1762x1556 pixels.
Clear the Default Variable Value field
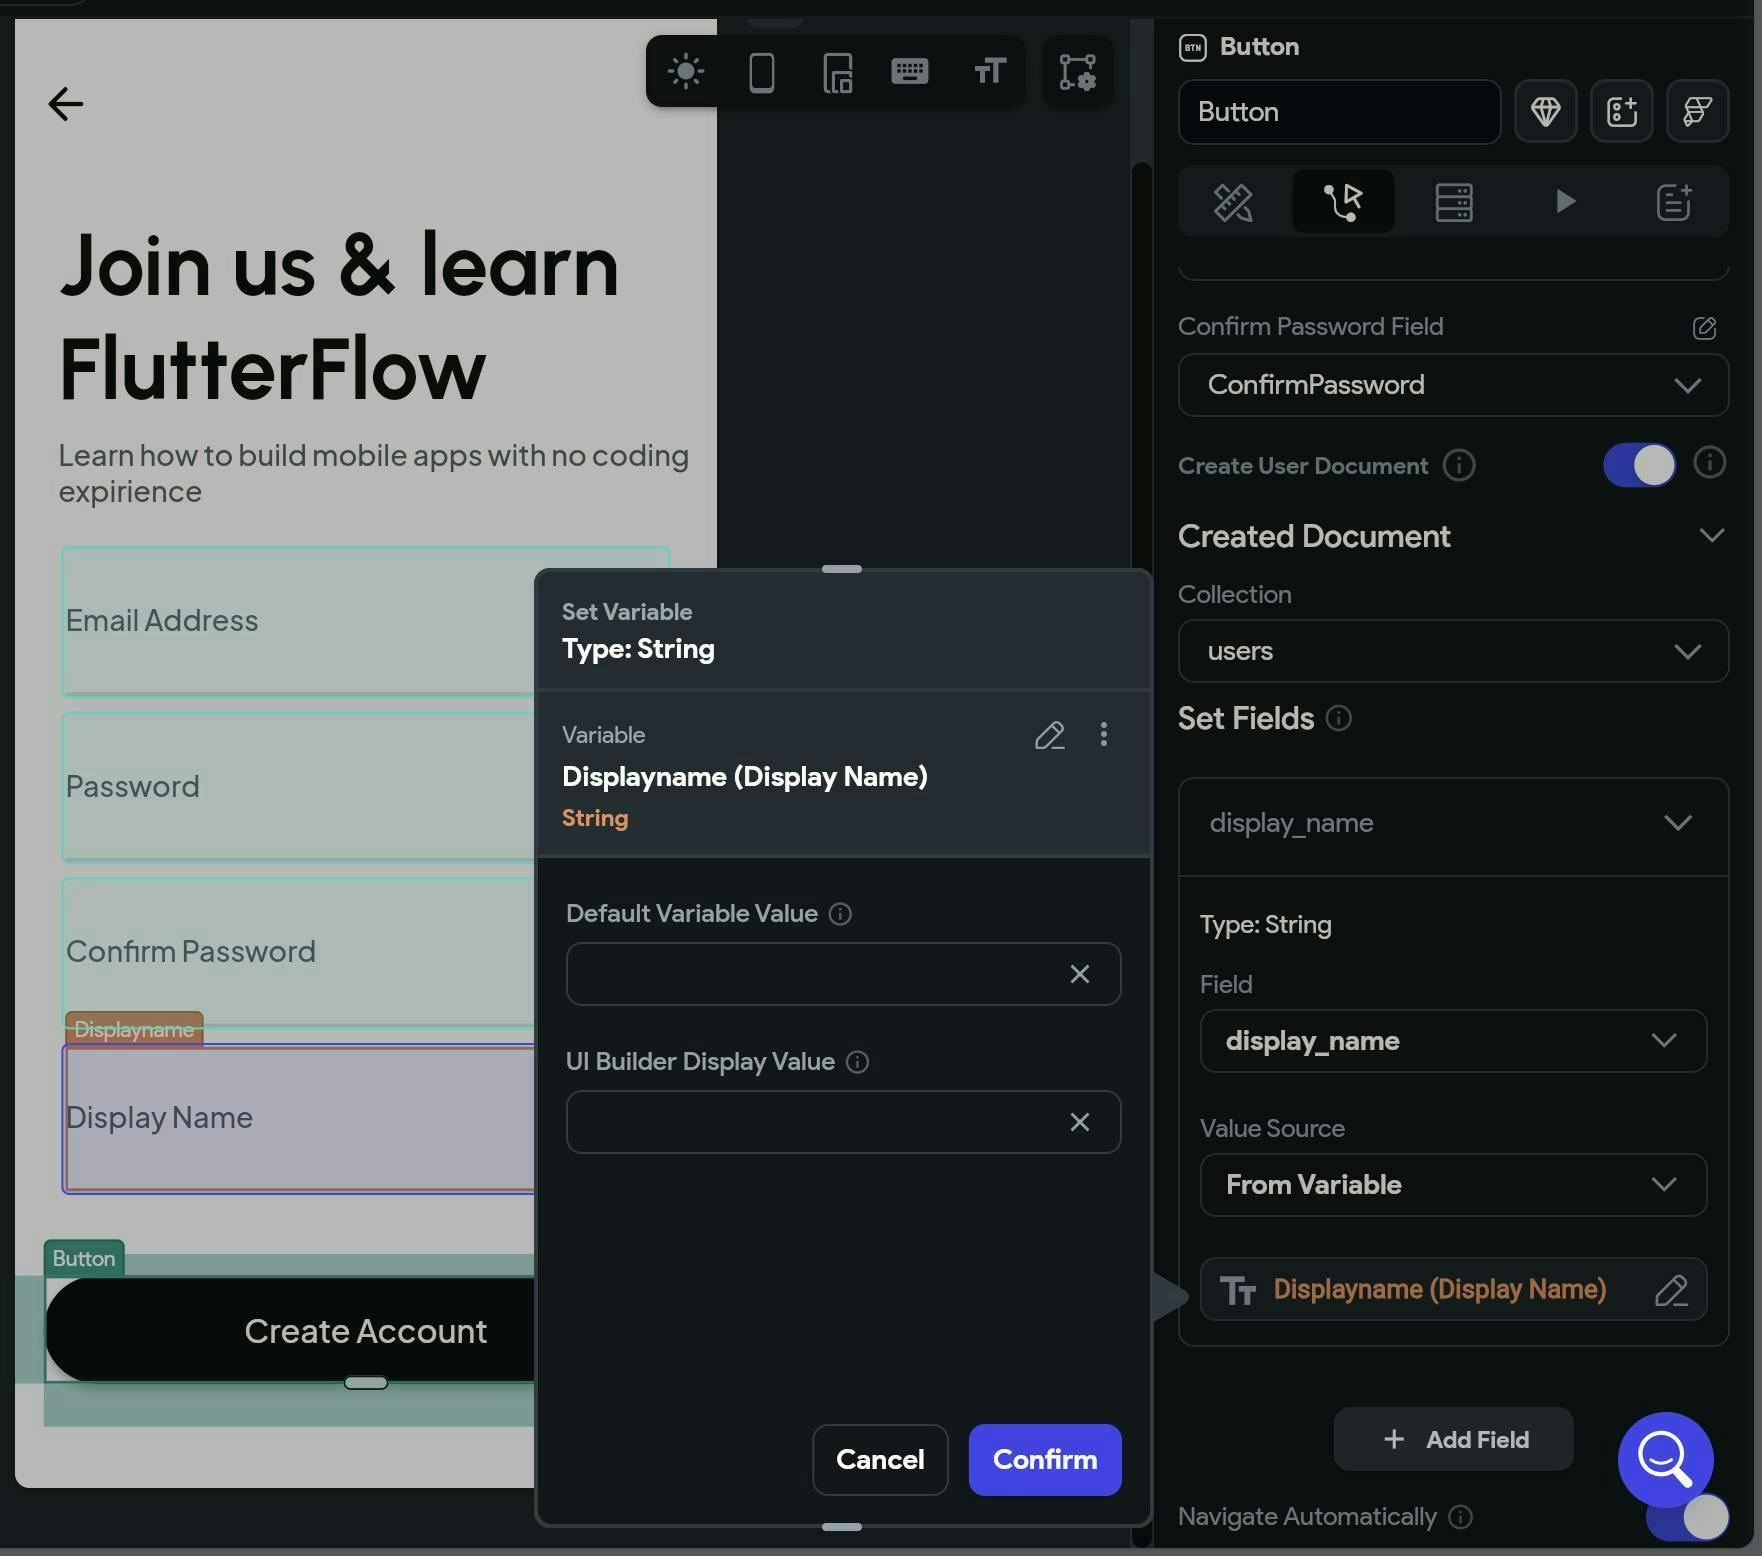(1080, 974)
